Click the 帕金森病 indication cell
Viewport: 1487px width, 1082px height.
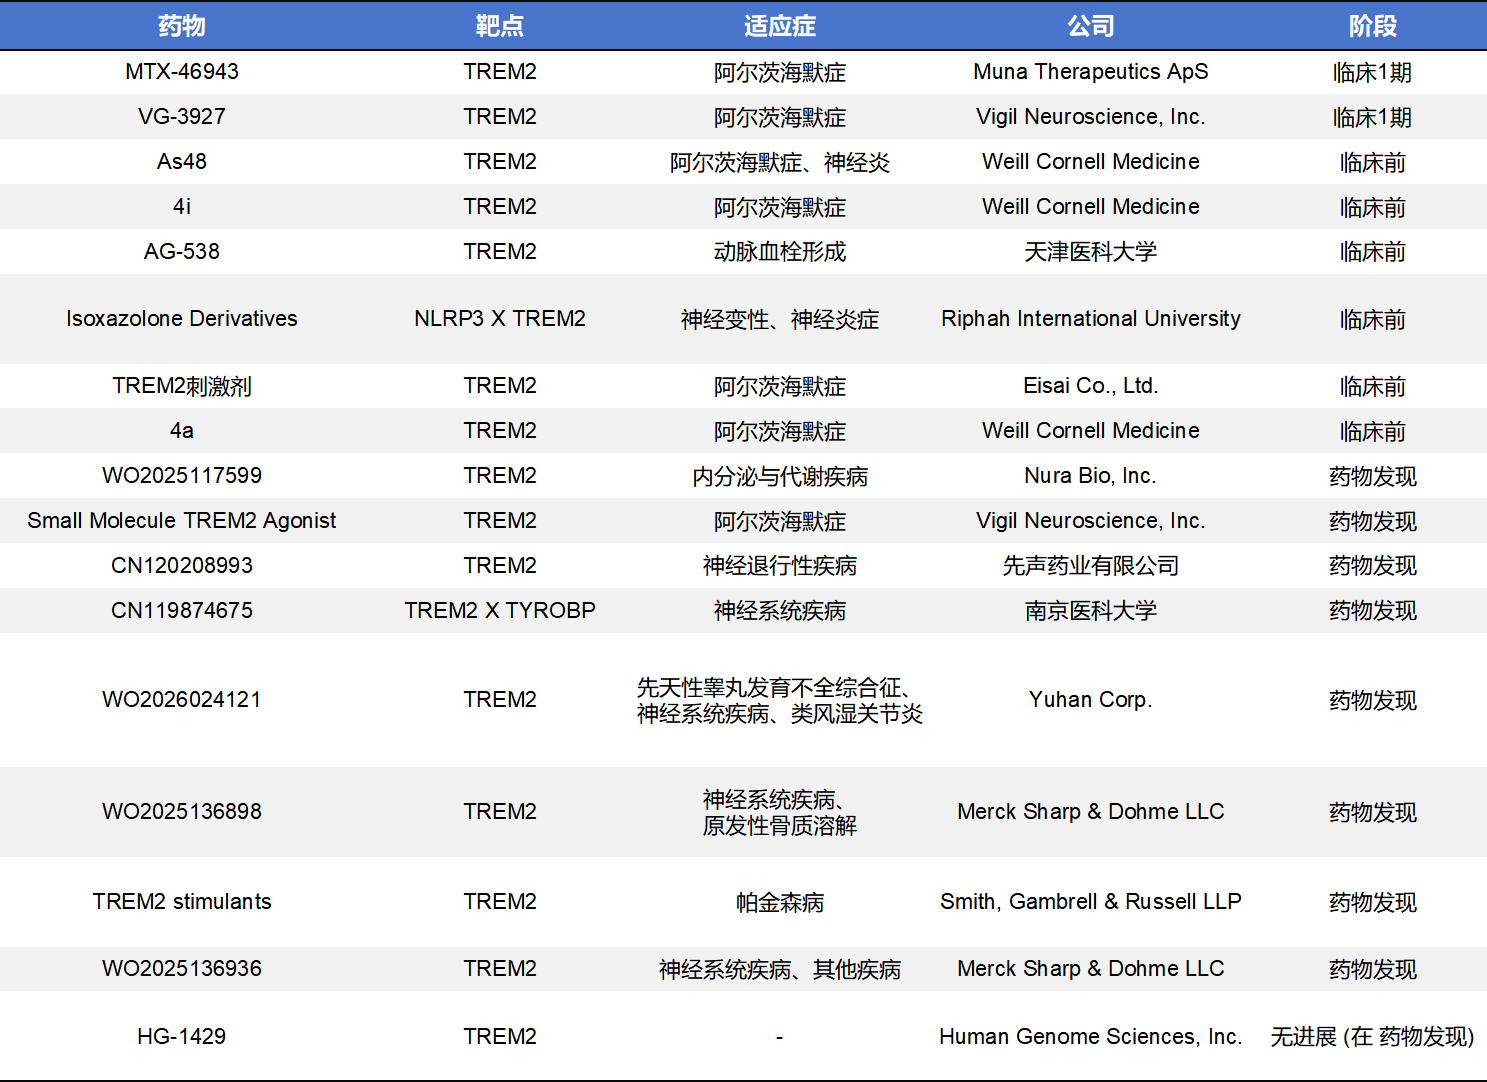pos(779,902)
